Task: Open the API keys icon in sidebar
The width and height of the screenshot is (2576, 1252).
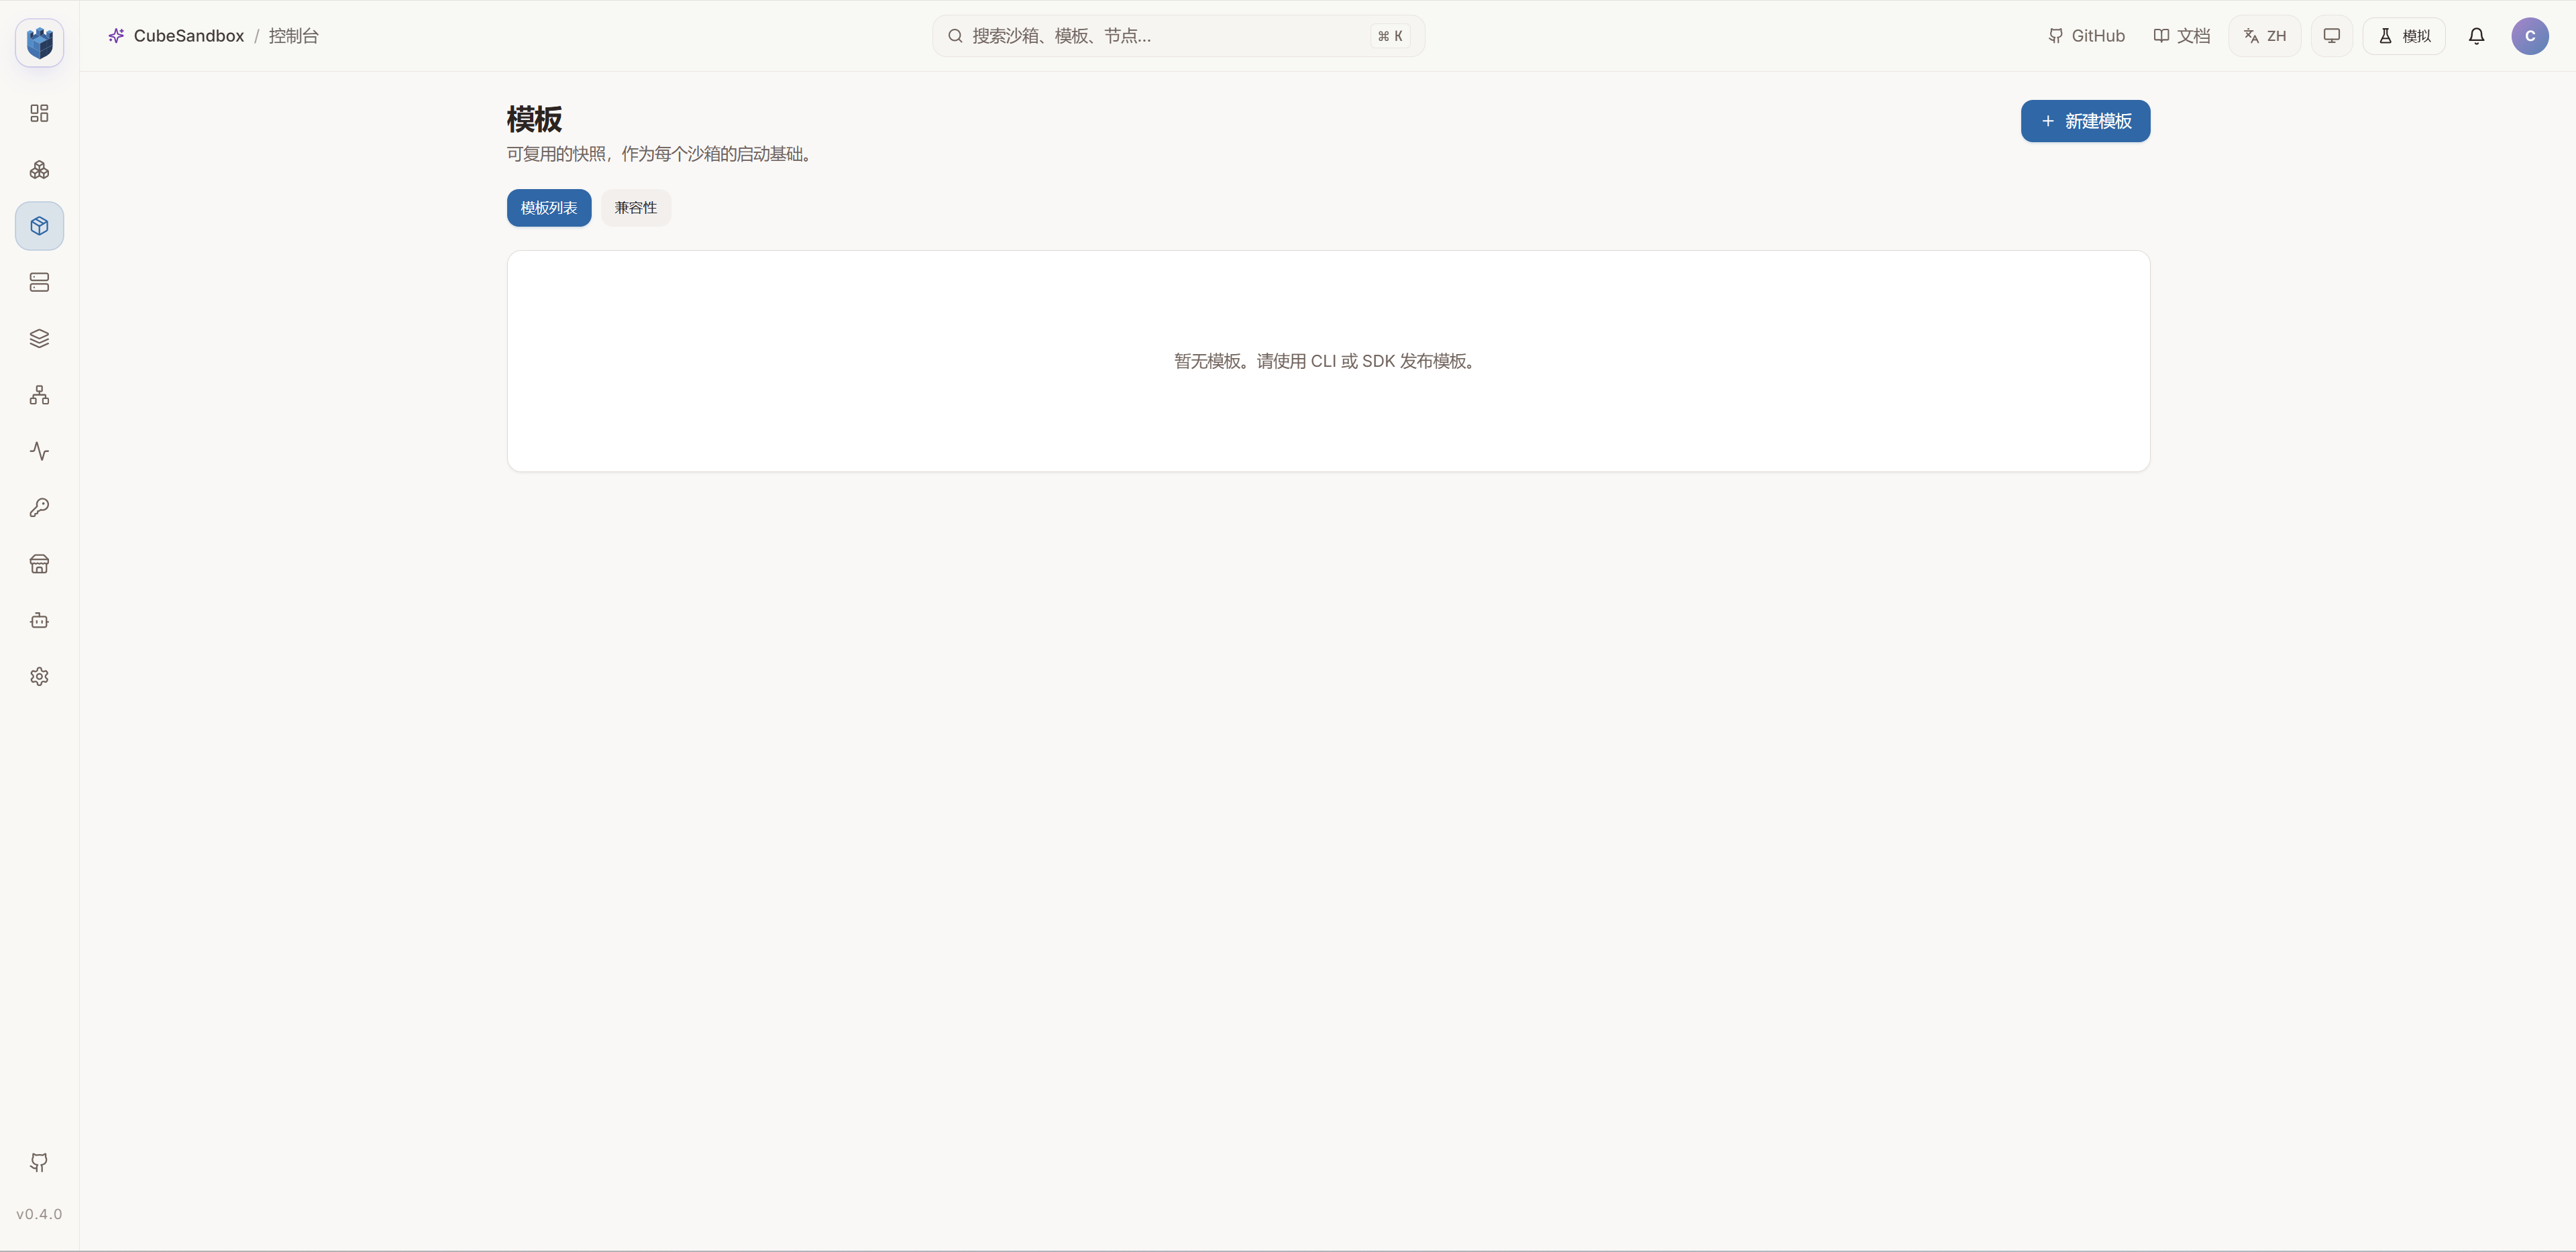Action: [x=39, y=508]
